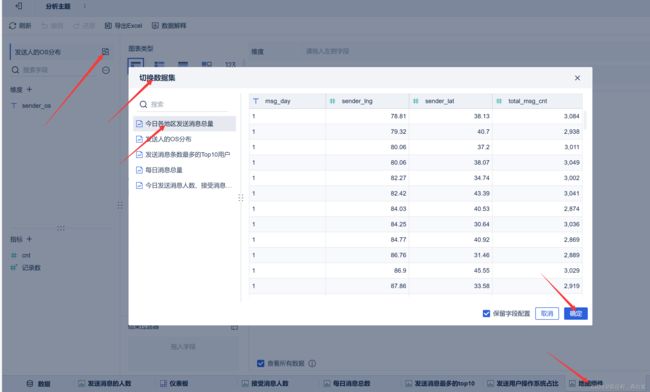Close the 切换数据集 dialog
The width and height of the screenshot is (650, 392).
pyautogui.click(x=577, y=78)
